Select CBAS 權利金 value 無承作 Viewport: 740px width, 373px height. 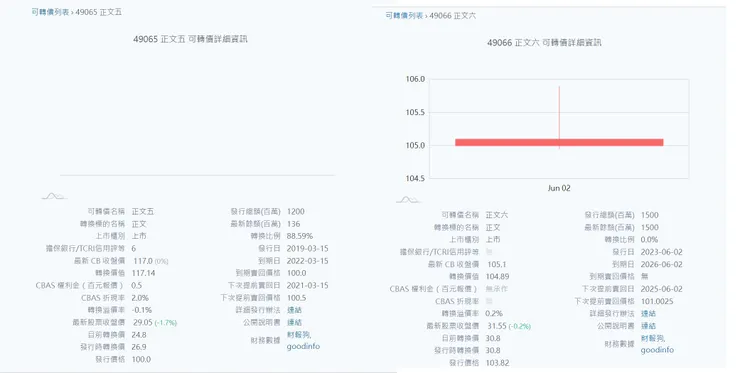[496, 288]
